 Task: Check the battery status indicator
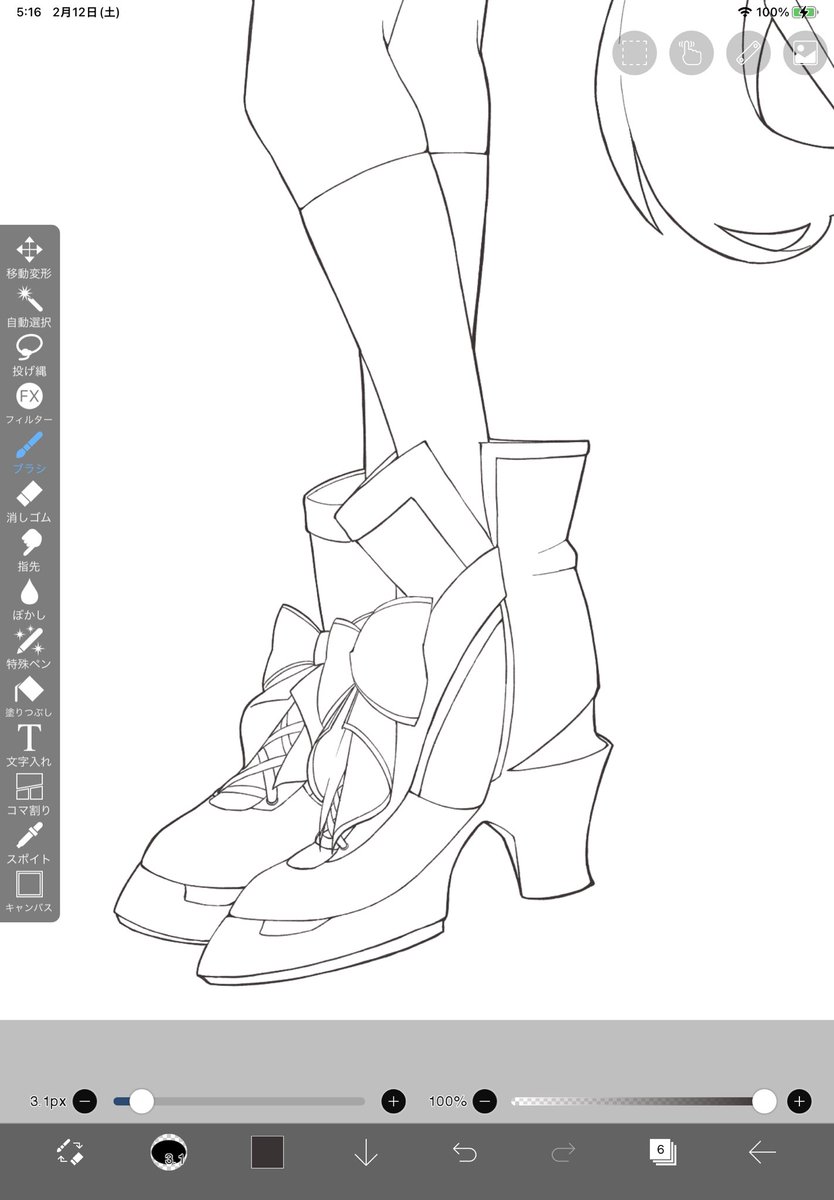click(805, 12)
